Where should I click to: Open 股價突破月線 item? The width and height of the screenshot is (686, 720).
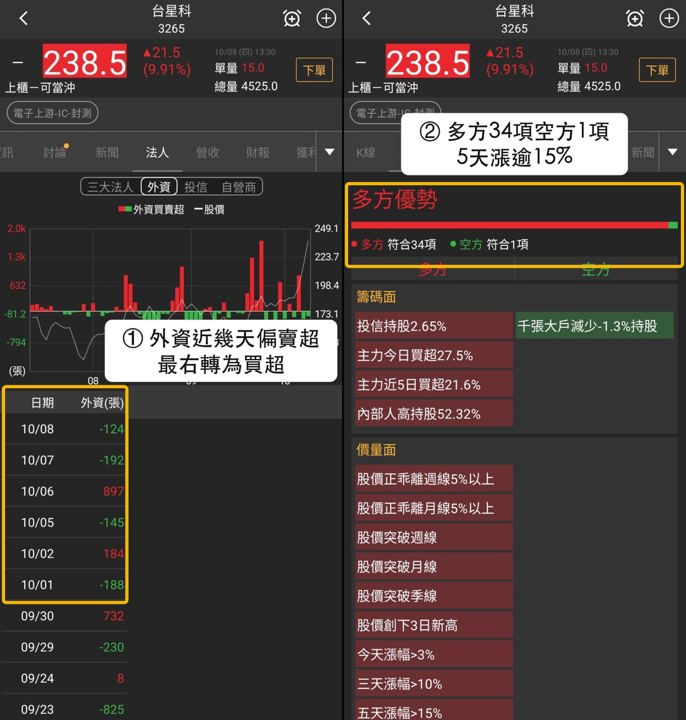click(x=433, y=567)
